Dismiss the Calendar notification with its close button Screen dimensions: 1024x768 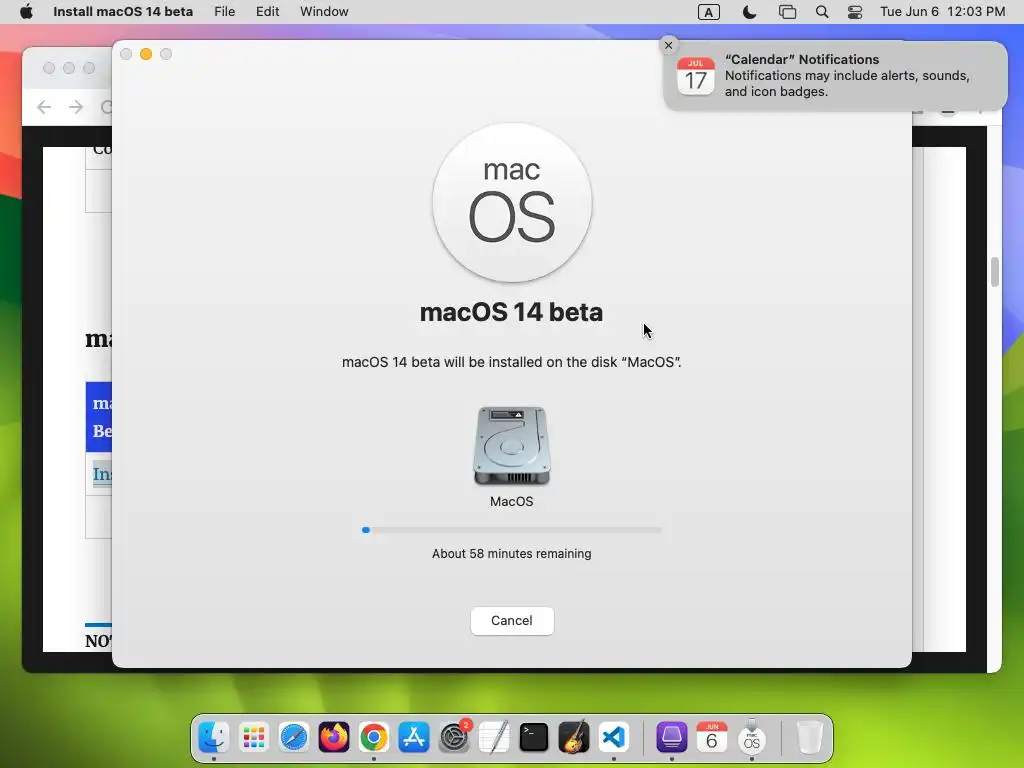(x=668, y=45)
